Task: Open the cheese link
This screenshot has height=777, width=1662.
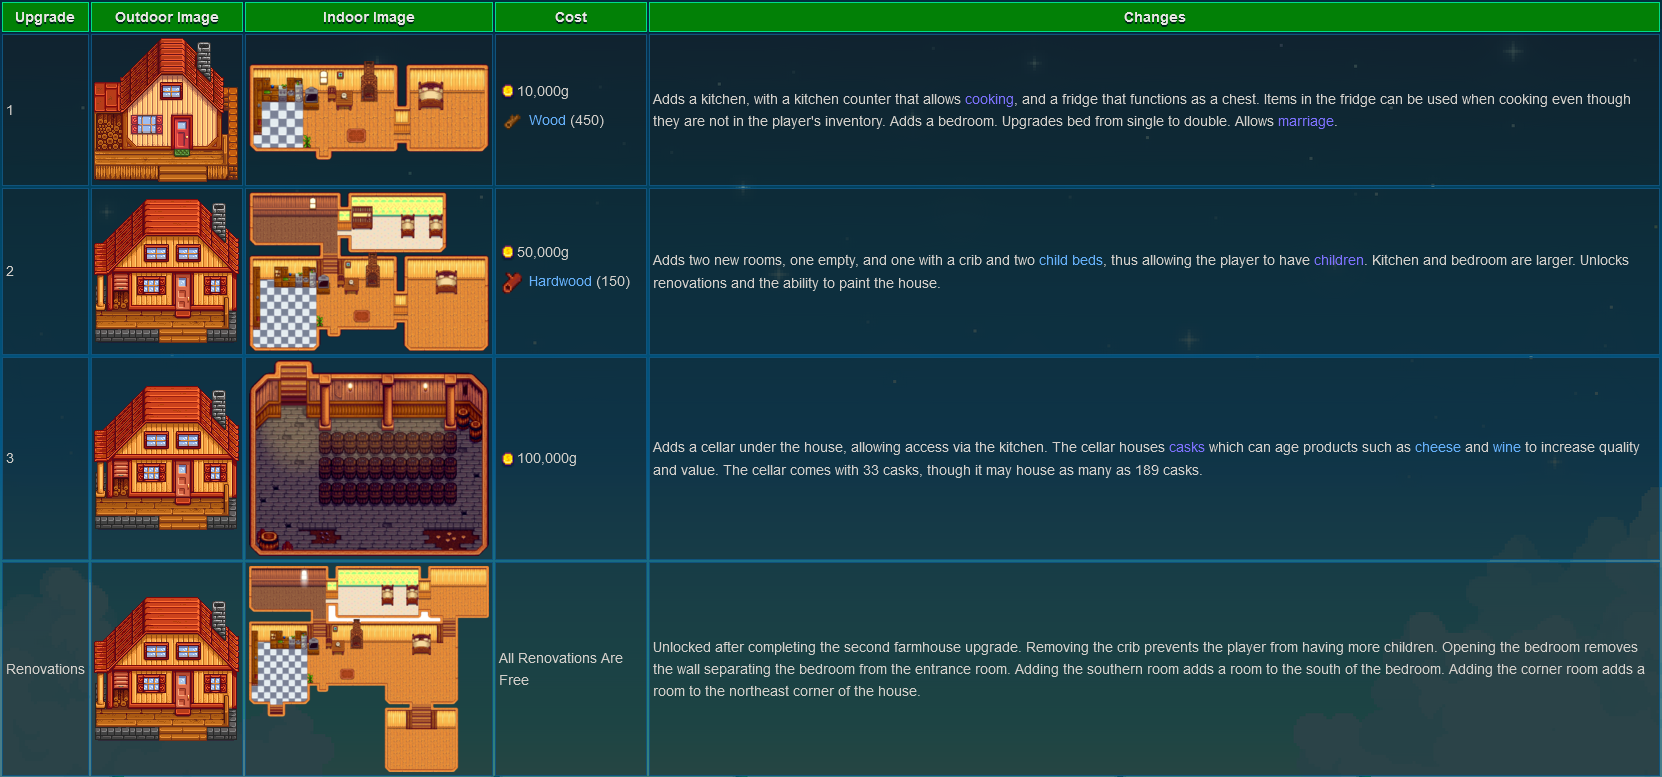Action: [1438, 447]
